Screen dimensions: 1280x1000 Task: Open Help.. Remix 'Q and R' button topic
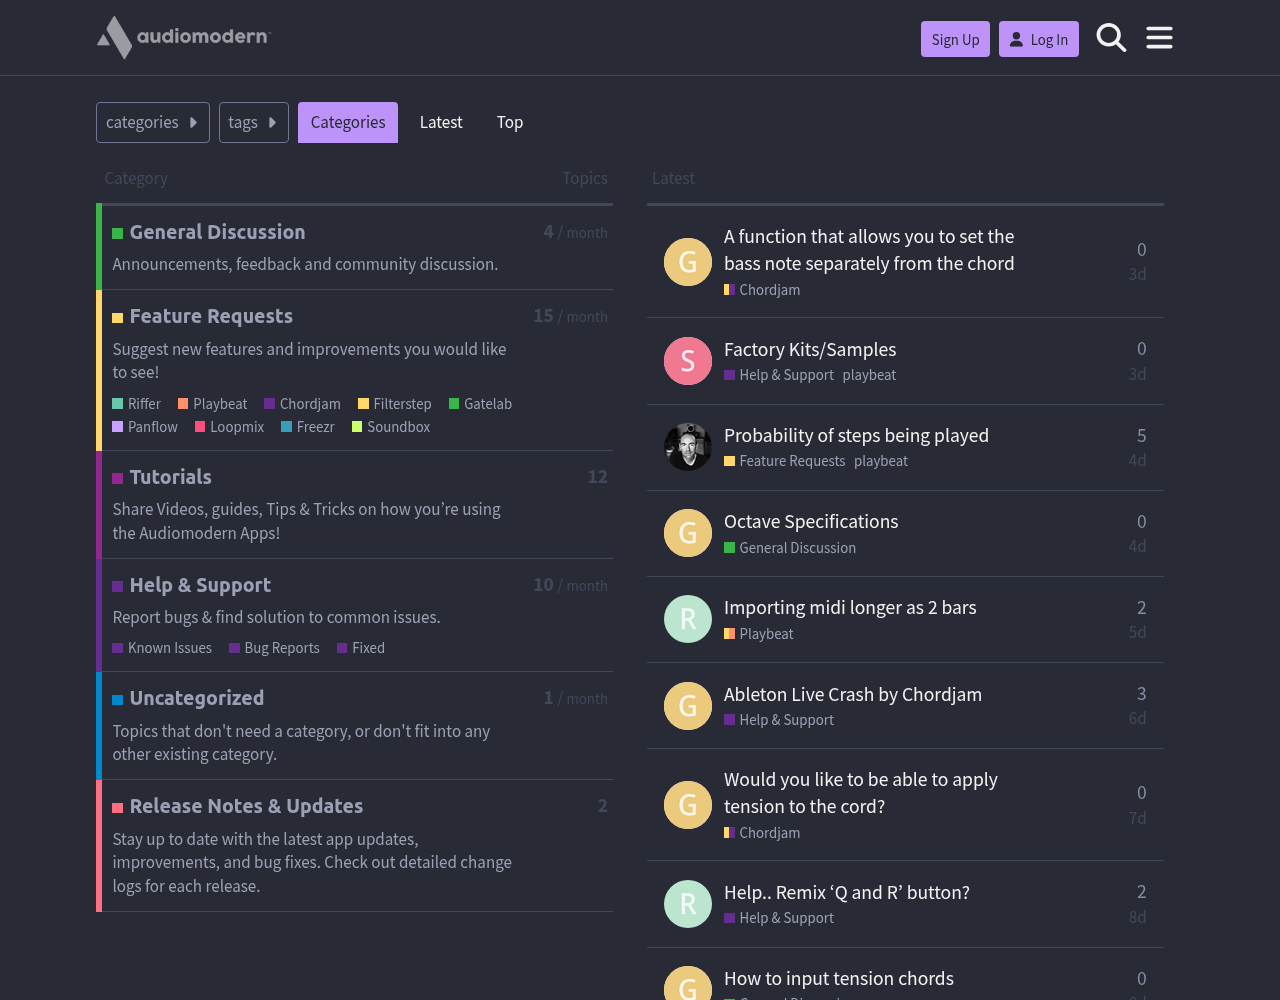point(847,892)
